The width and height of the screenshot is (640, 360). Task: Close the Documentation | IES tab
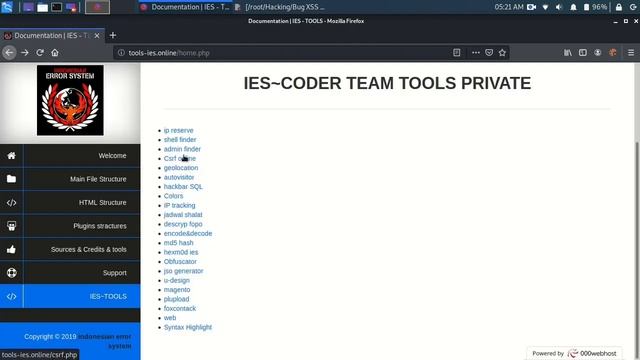[x=97, y=36]
